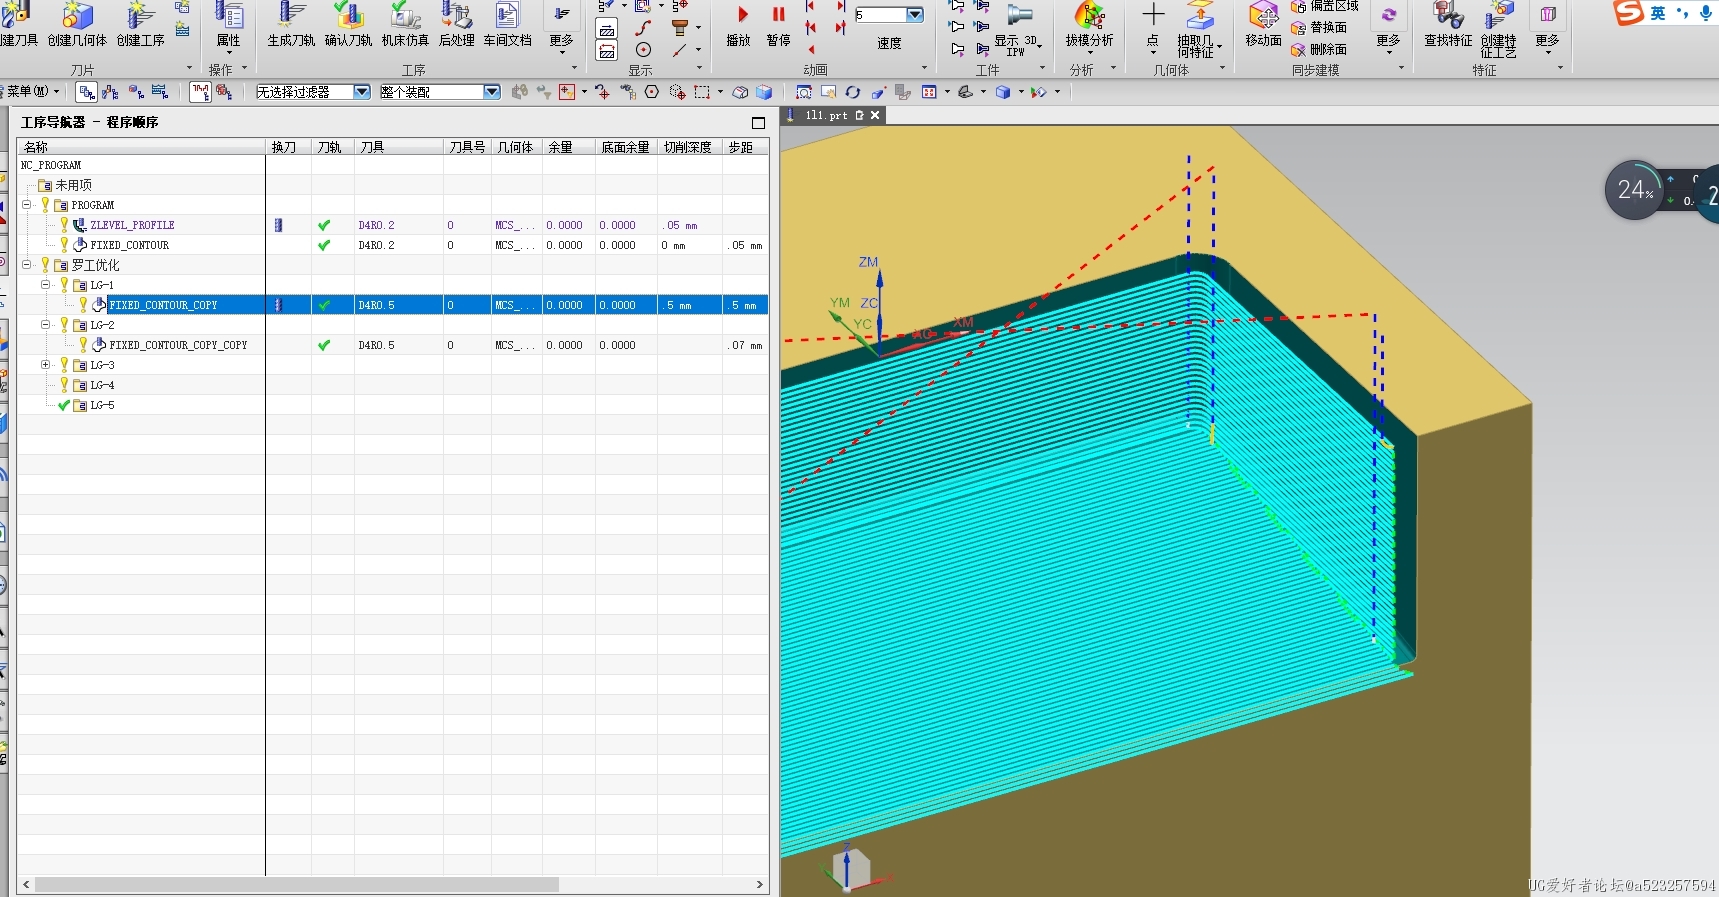The height and width of the screenshot is (897, 1719).
Task: Toggle the 英 input language indicator
Action: [1658, 13]
